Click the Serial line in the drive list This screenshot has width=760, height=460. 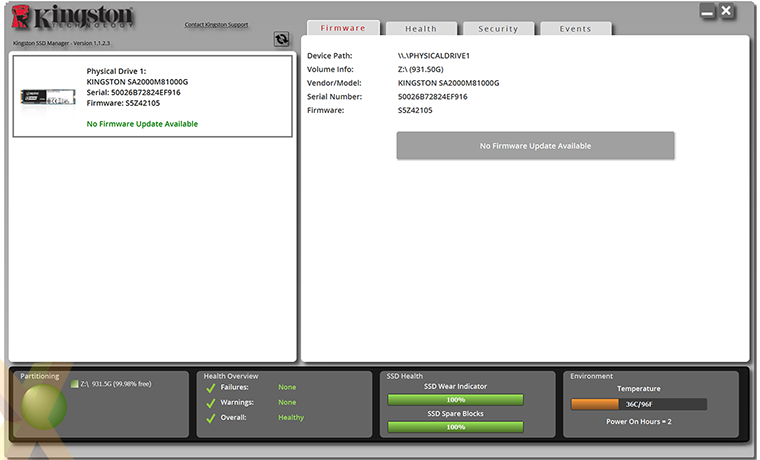coord(133,92)
